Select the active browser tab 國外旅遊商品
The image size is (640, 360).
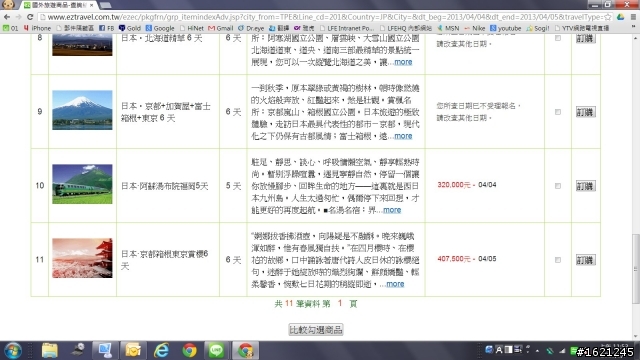58,5
